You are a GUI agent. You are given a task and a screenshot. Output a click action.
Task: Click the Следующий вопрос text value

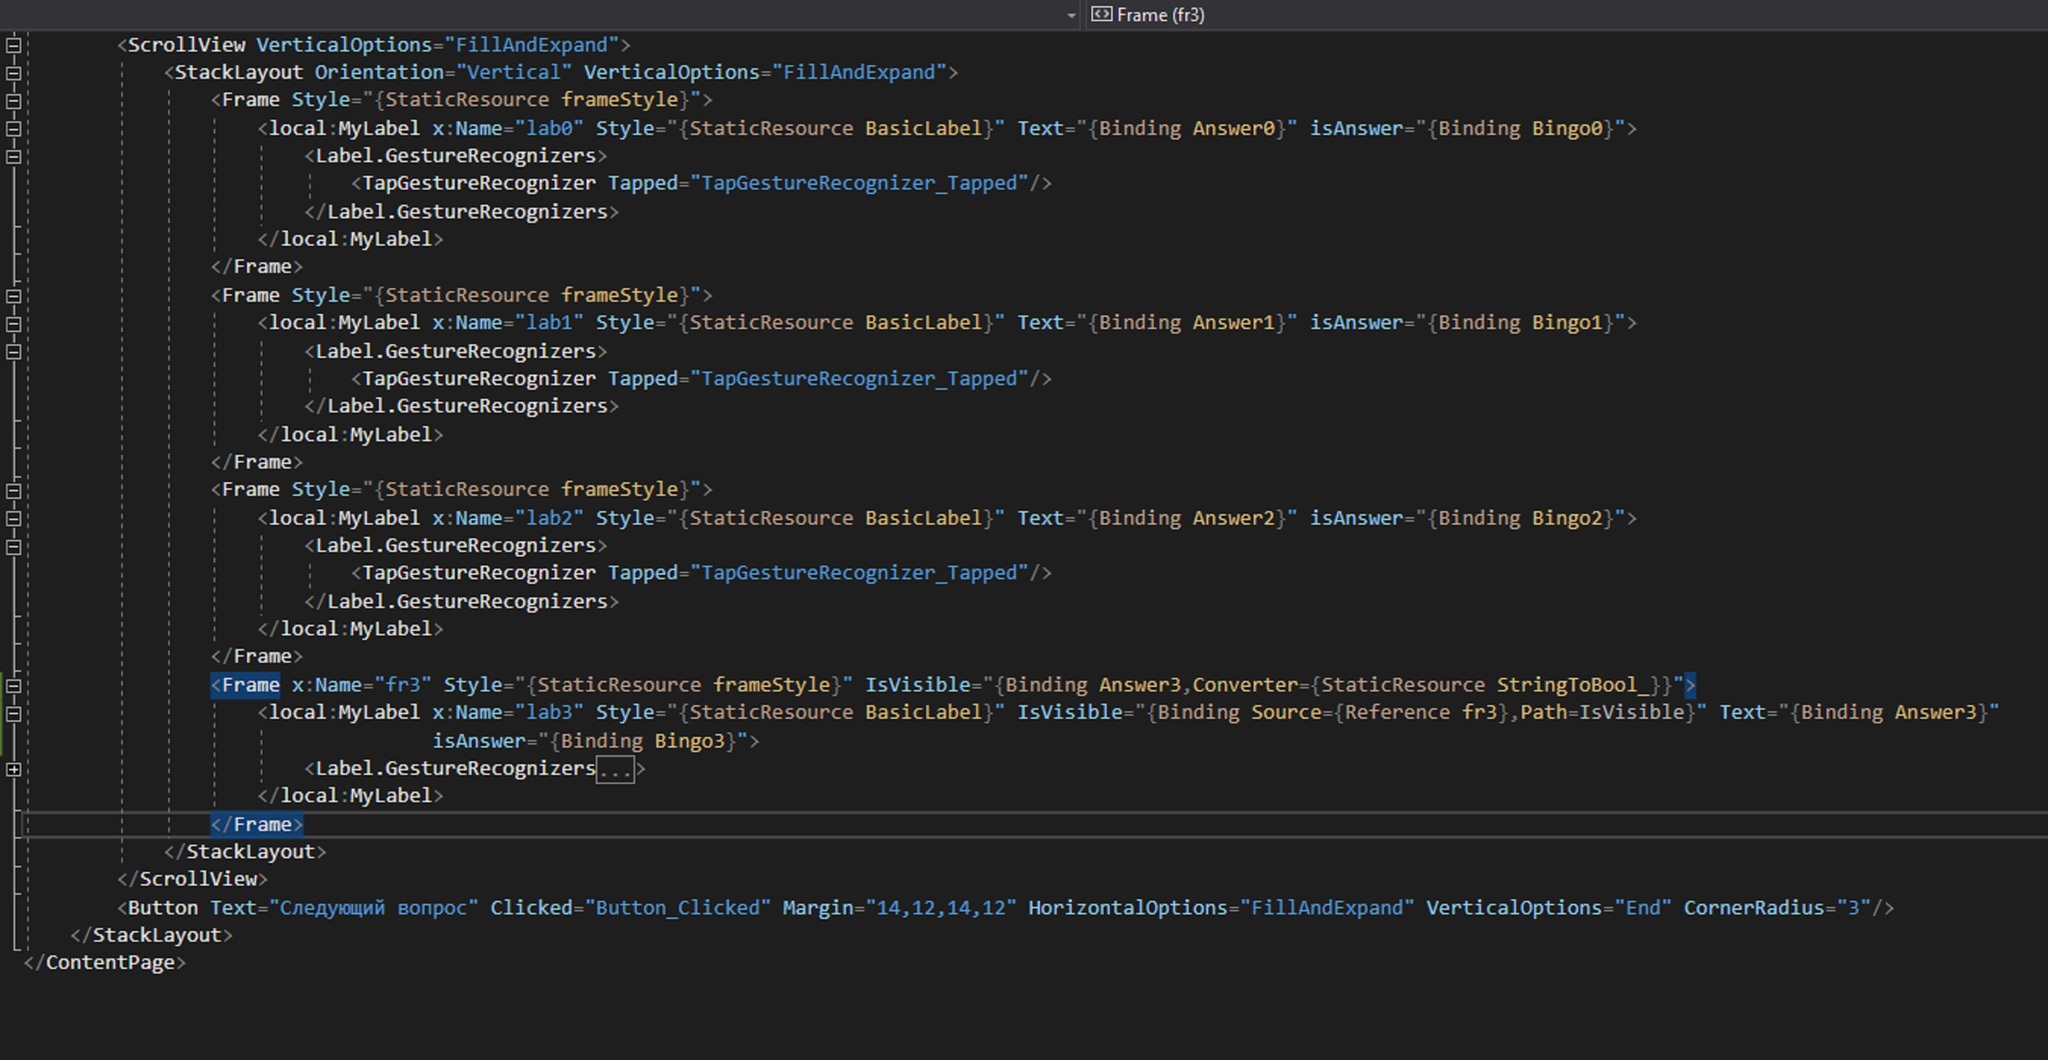coord(373,908)
